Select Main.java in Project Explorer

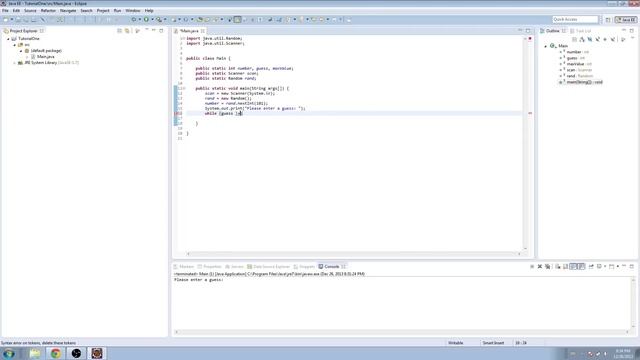coord(45,57)
